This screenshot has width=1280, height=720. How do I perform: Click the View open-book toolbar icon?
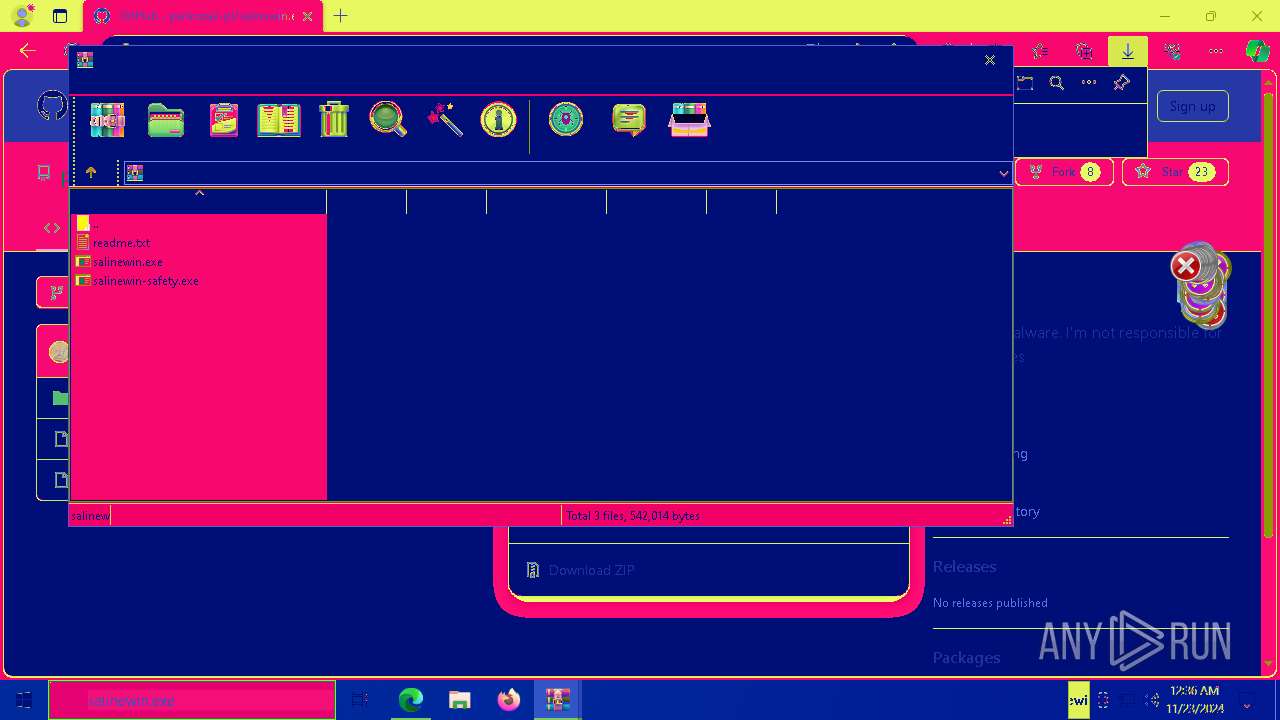(279, 120)
